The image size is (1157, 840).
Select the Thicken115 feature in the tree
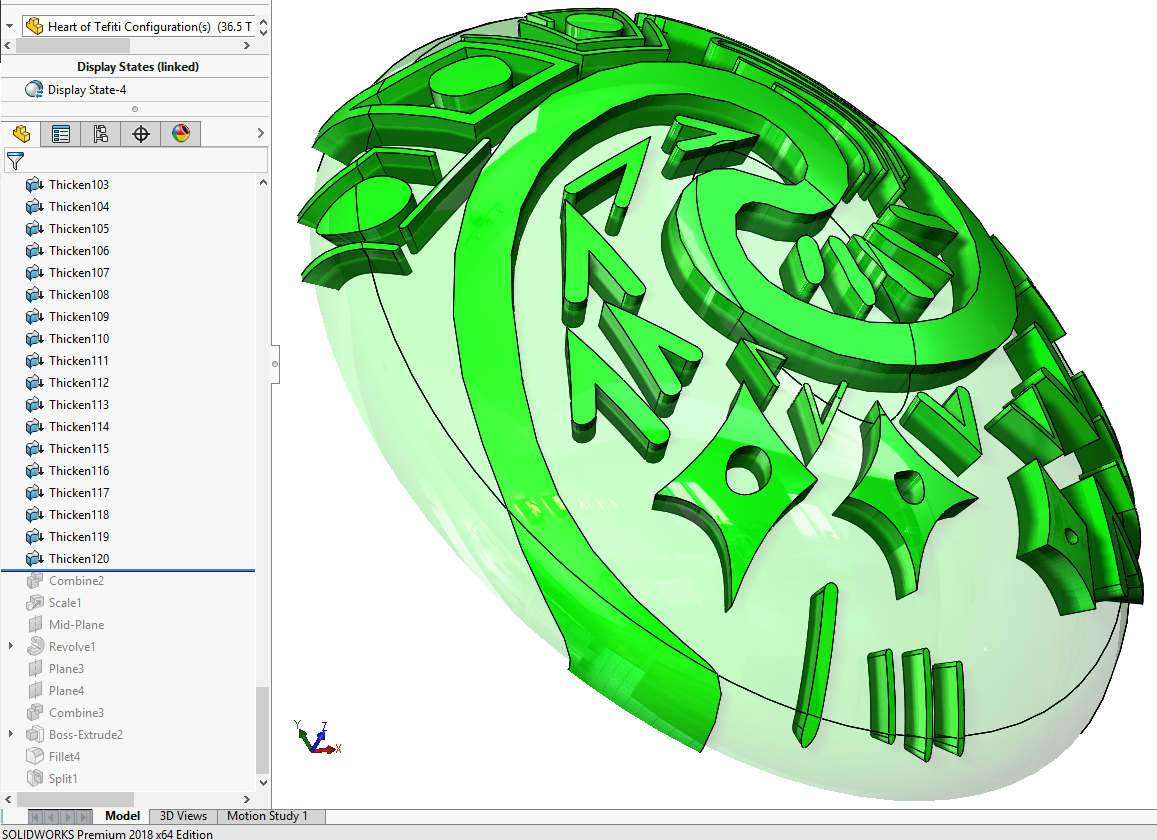pyautogui.click(x=79, y=449)
